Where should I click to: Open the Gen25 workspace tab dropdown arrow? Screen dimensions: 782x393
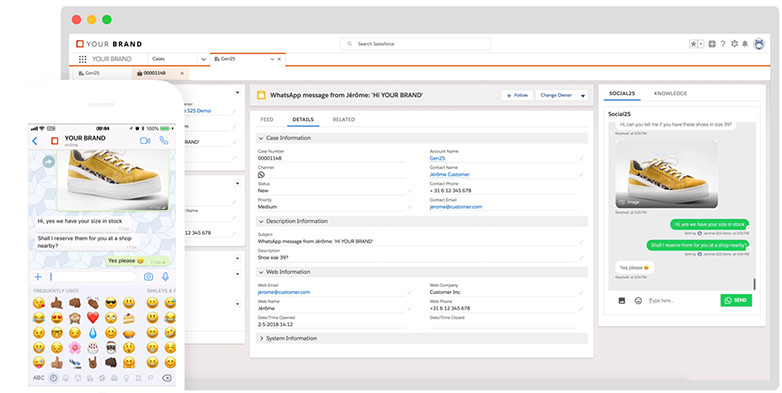click(272, 59)
